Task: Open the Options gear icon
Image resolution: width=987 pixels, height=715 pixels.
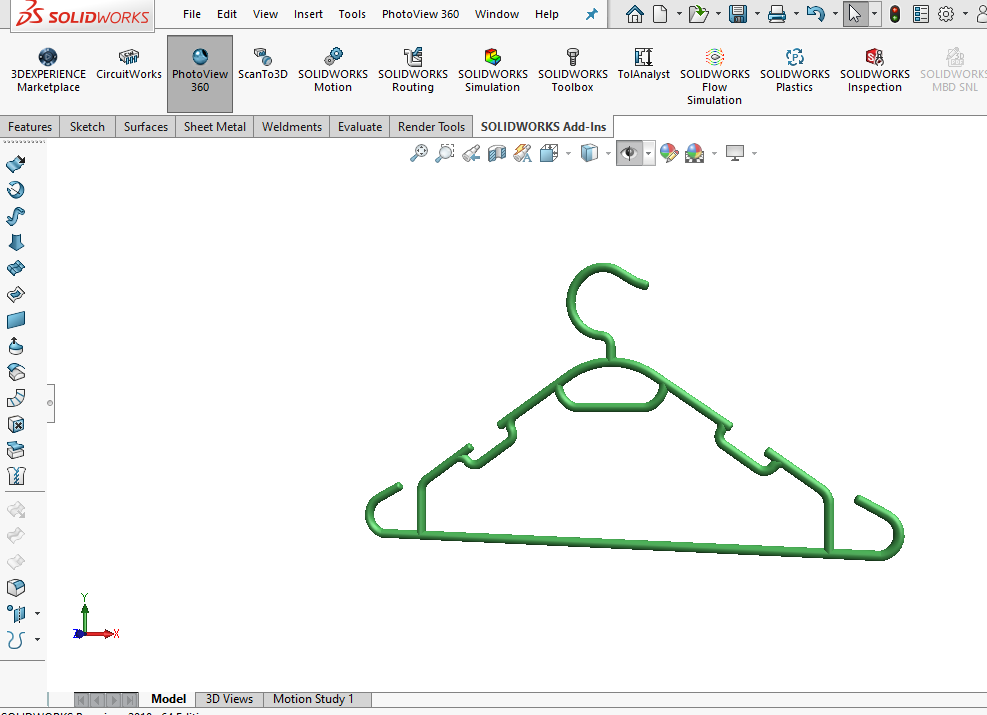Action: [946, 14]
